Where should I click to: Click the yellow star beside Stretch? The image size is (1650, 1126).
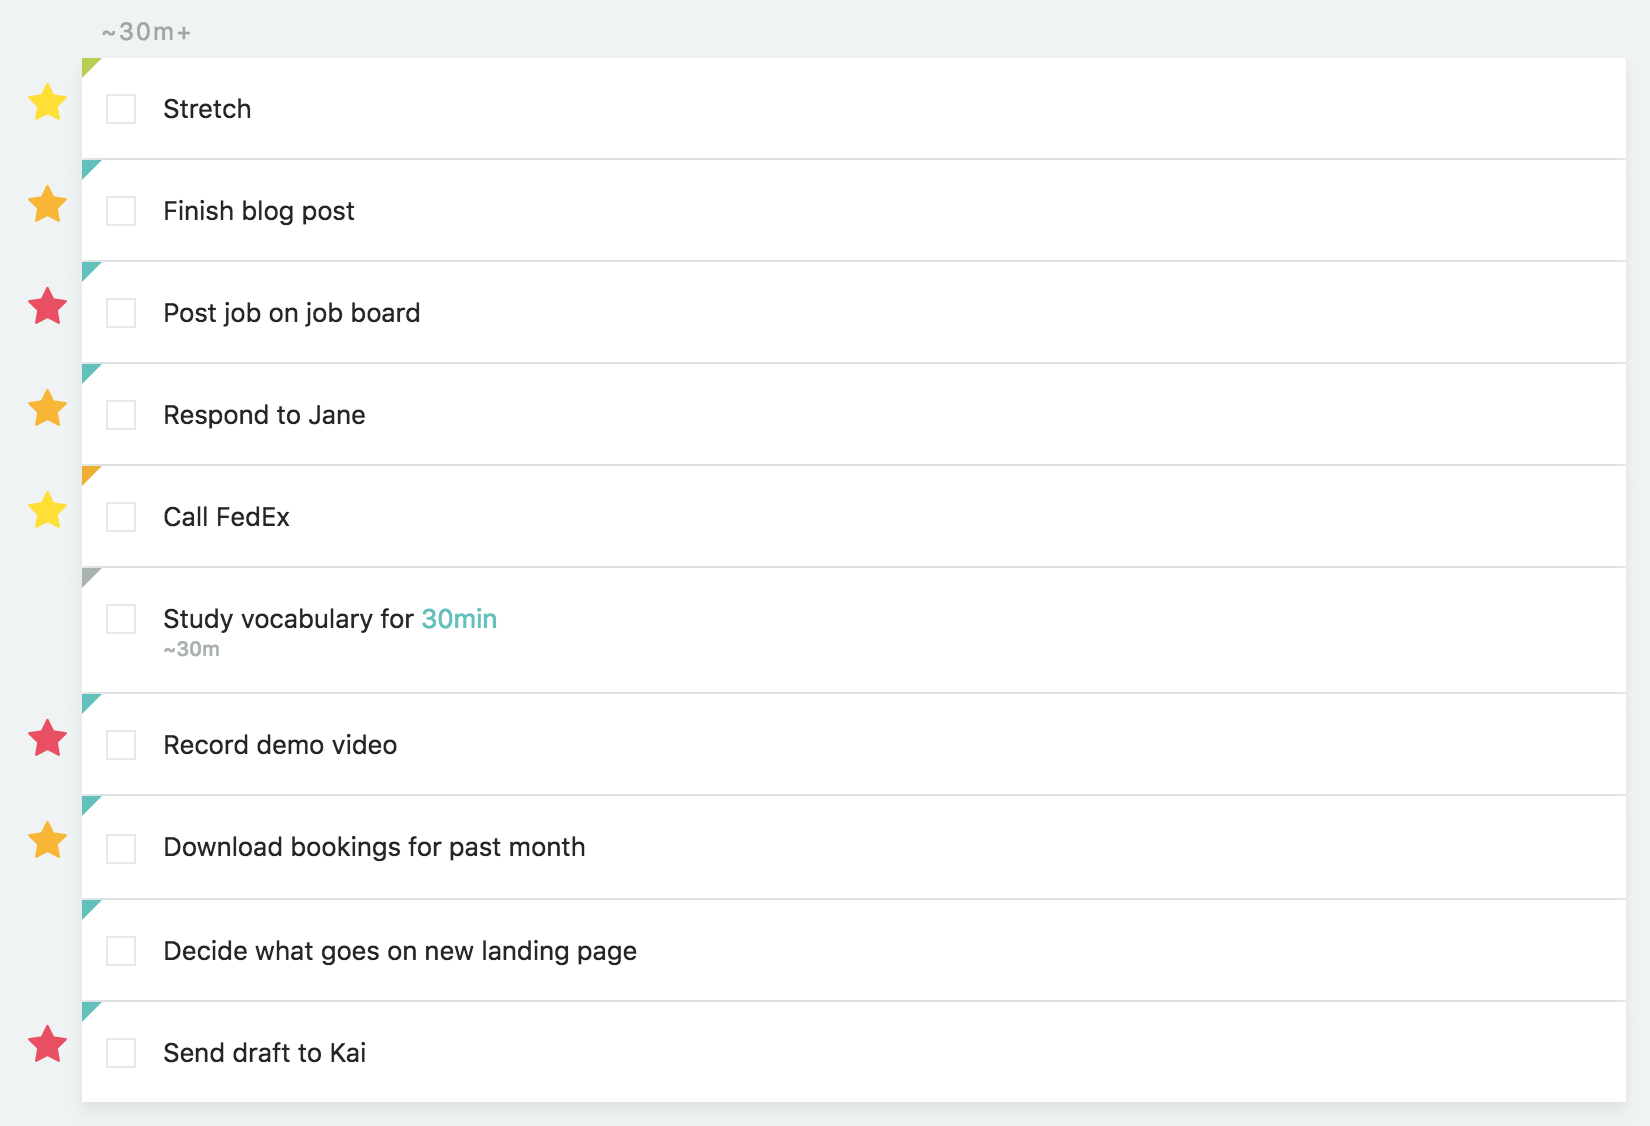47,102
